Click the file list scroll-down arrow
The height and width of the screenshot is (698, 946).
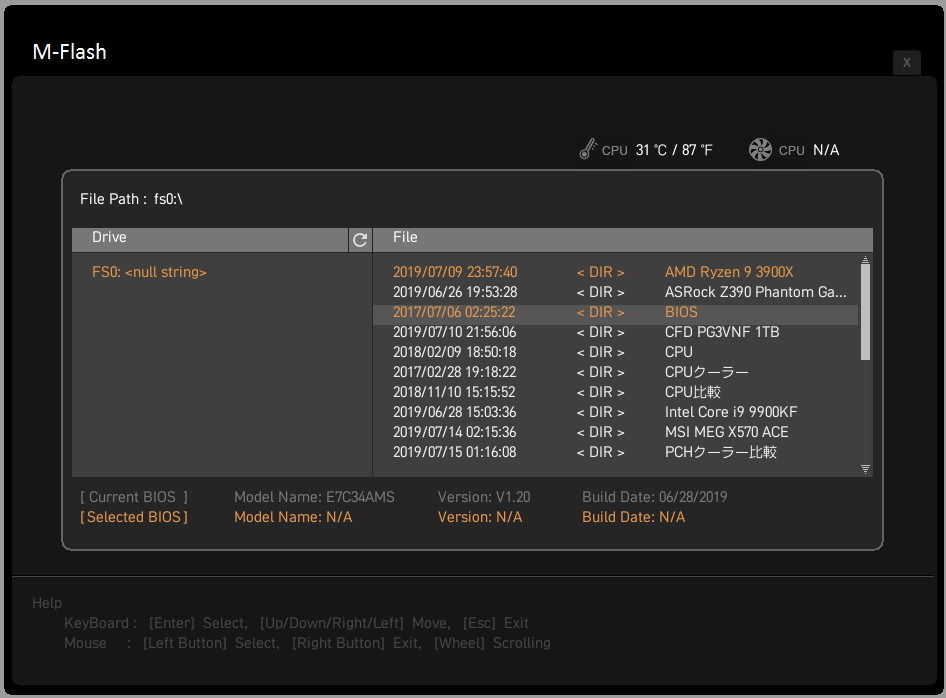pyautogui.click(x=865, y=469)
